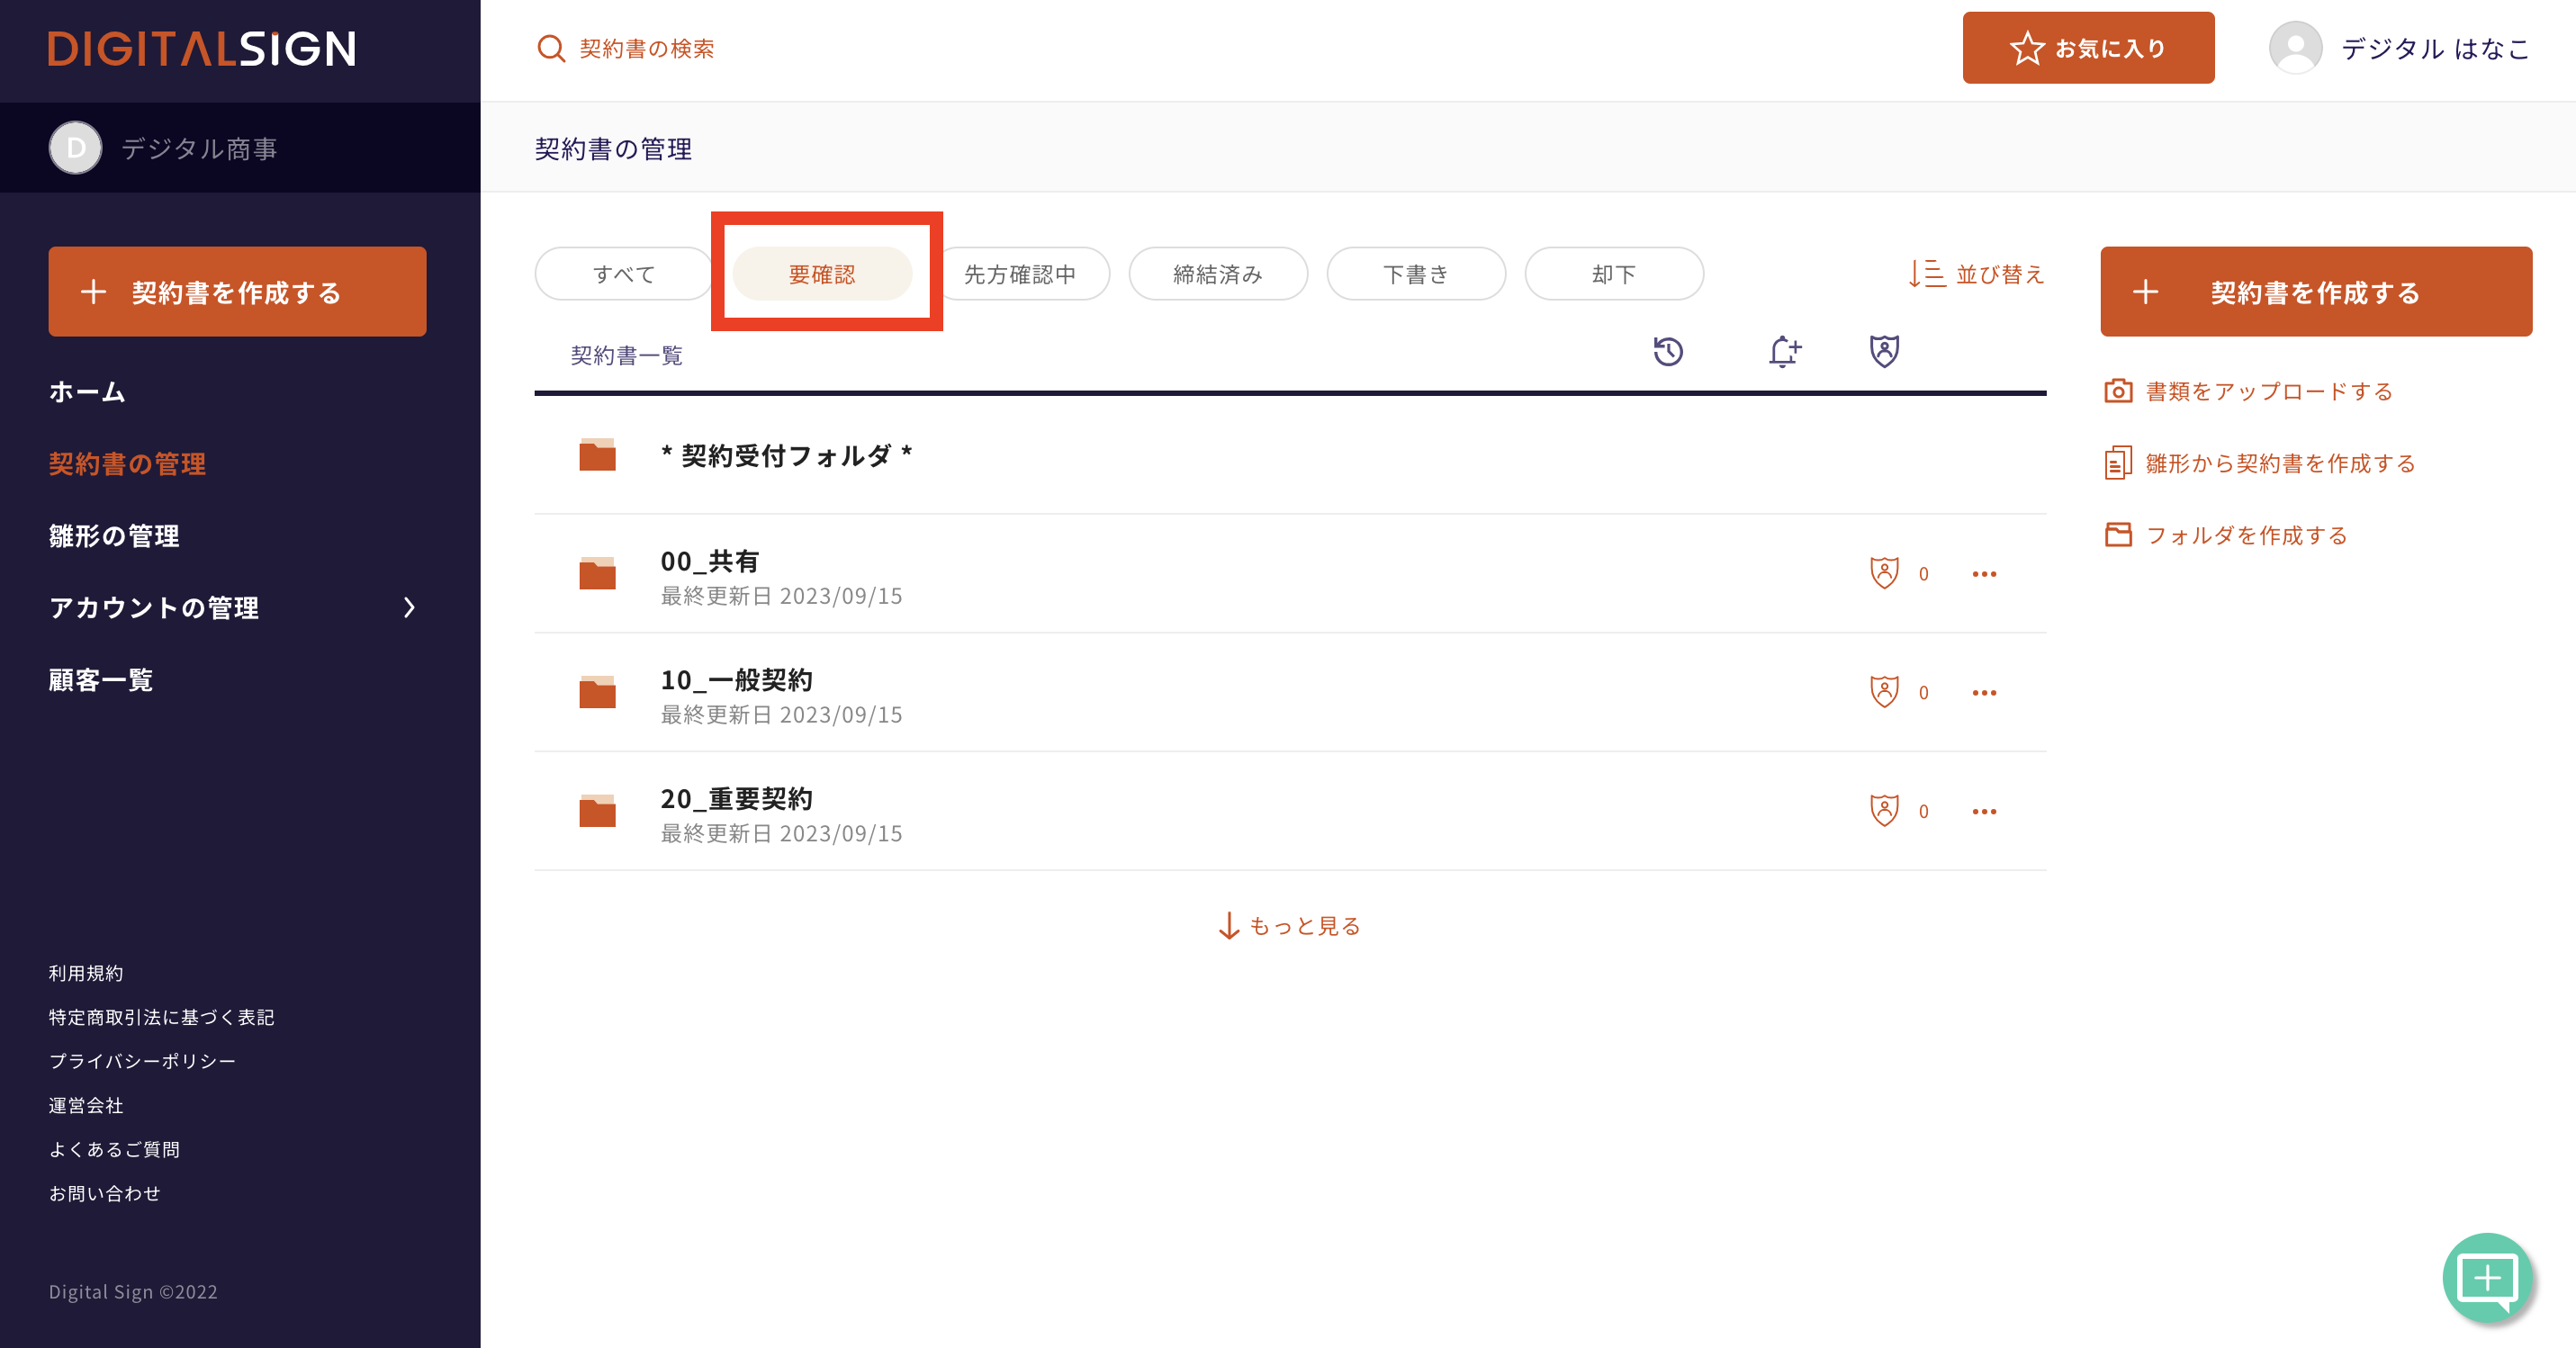Open the chat widget button at bottom right

pyautogui.click(x=2487, y=1278)
